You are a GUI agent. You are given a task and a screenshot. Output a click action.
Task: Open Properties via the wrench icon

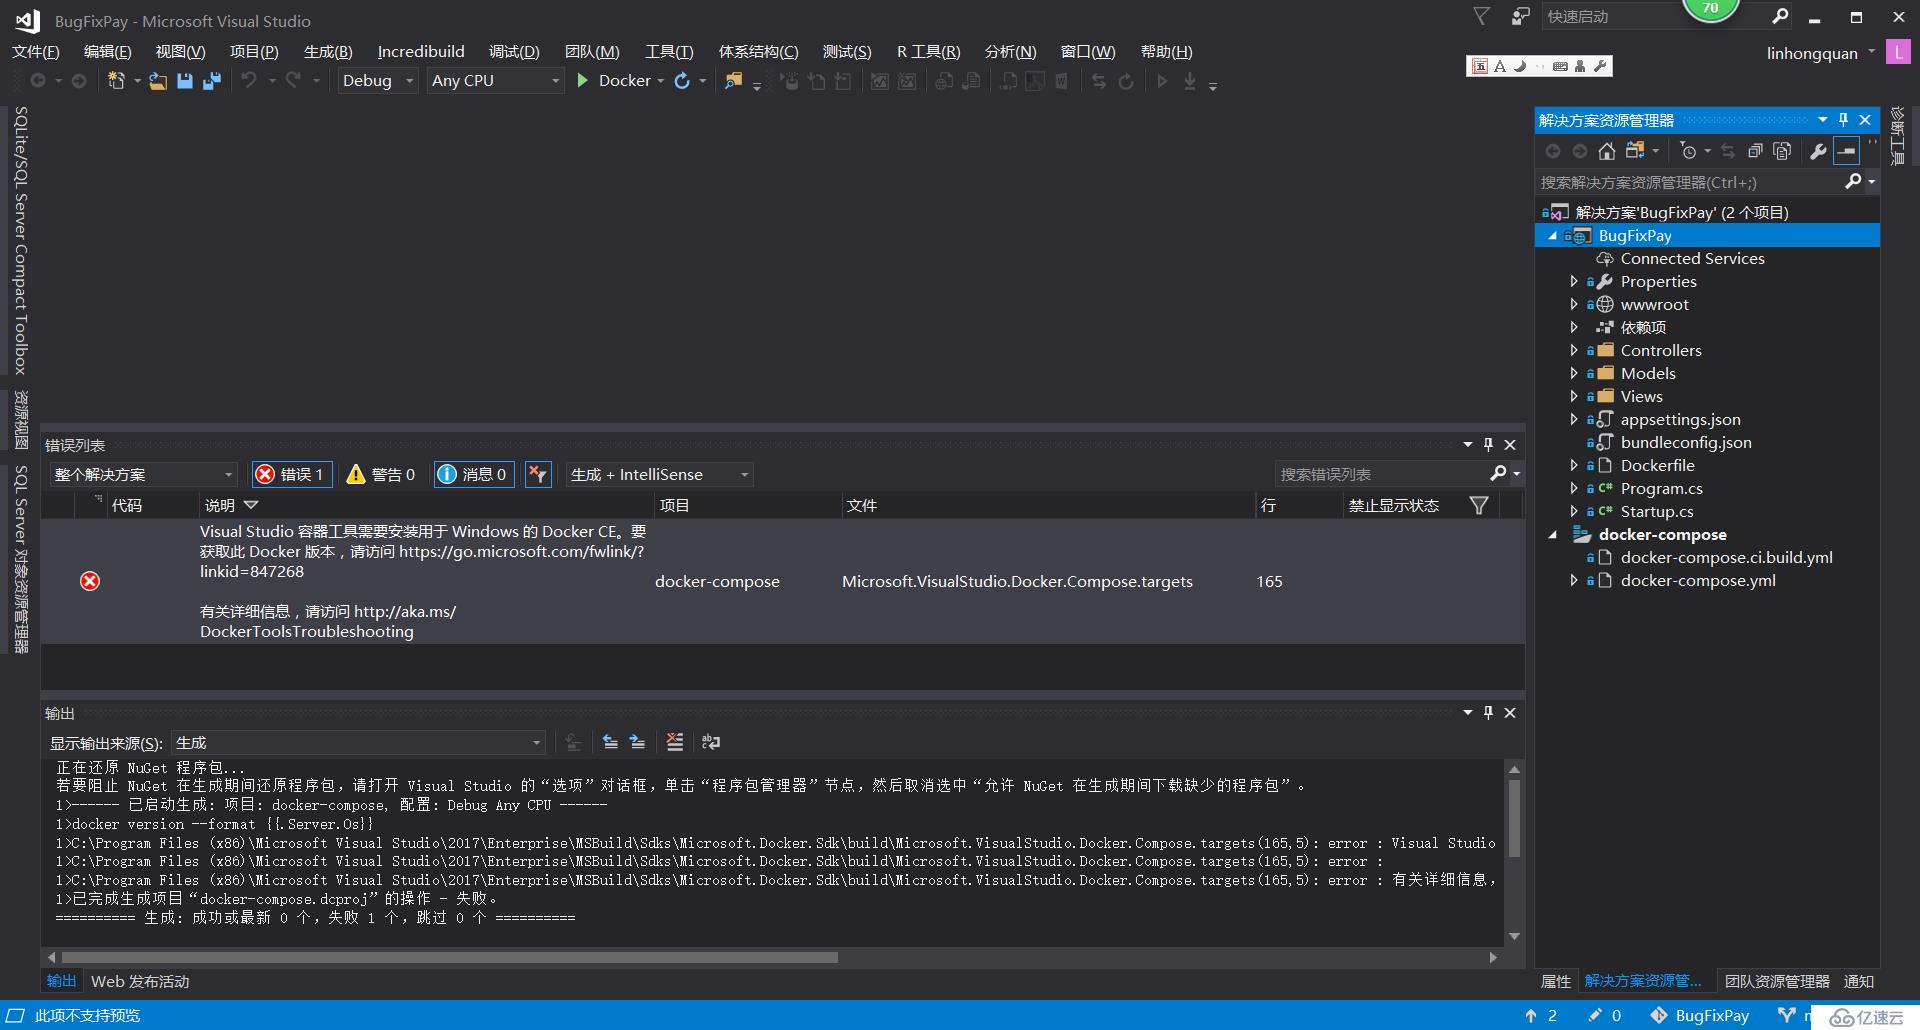click(x=1818, y=151)
